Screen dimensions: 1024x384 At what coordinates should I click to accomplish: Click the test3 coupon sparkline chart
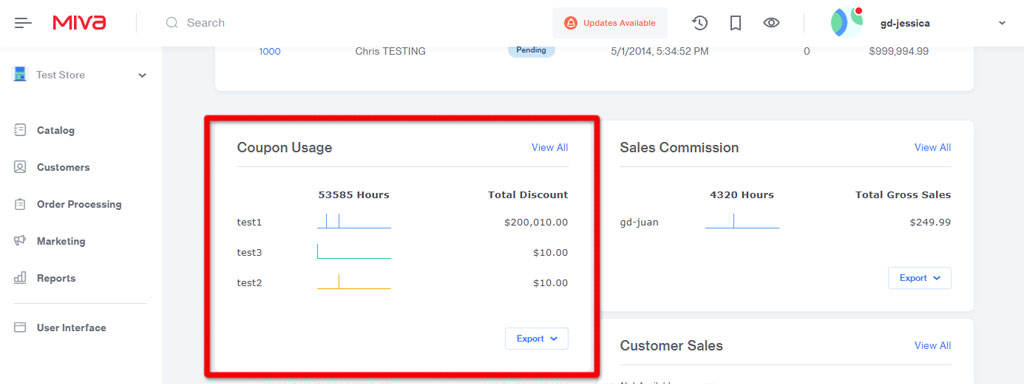[x=354, y=251]
